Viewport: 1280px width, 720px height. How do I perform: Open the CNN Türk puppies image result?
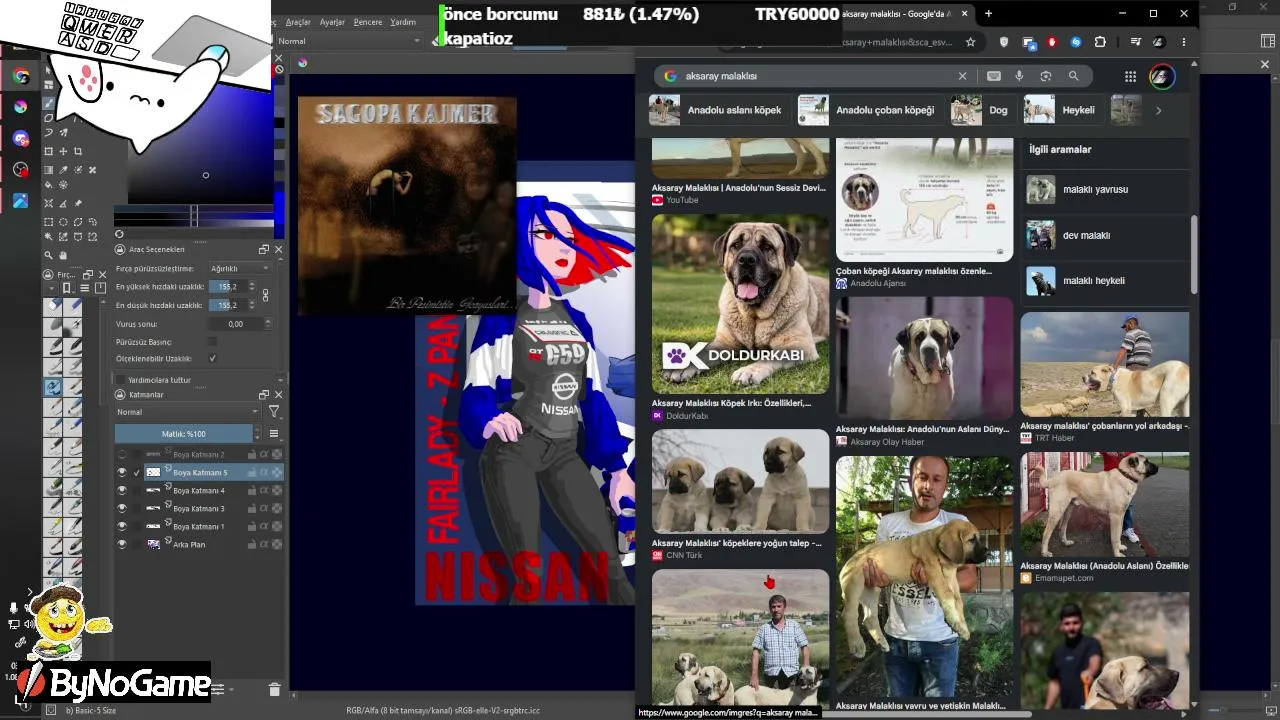click(740, 481)
